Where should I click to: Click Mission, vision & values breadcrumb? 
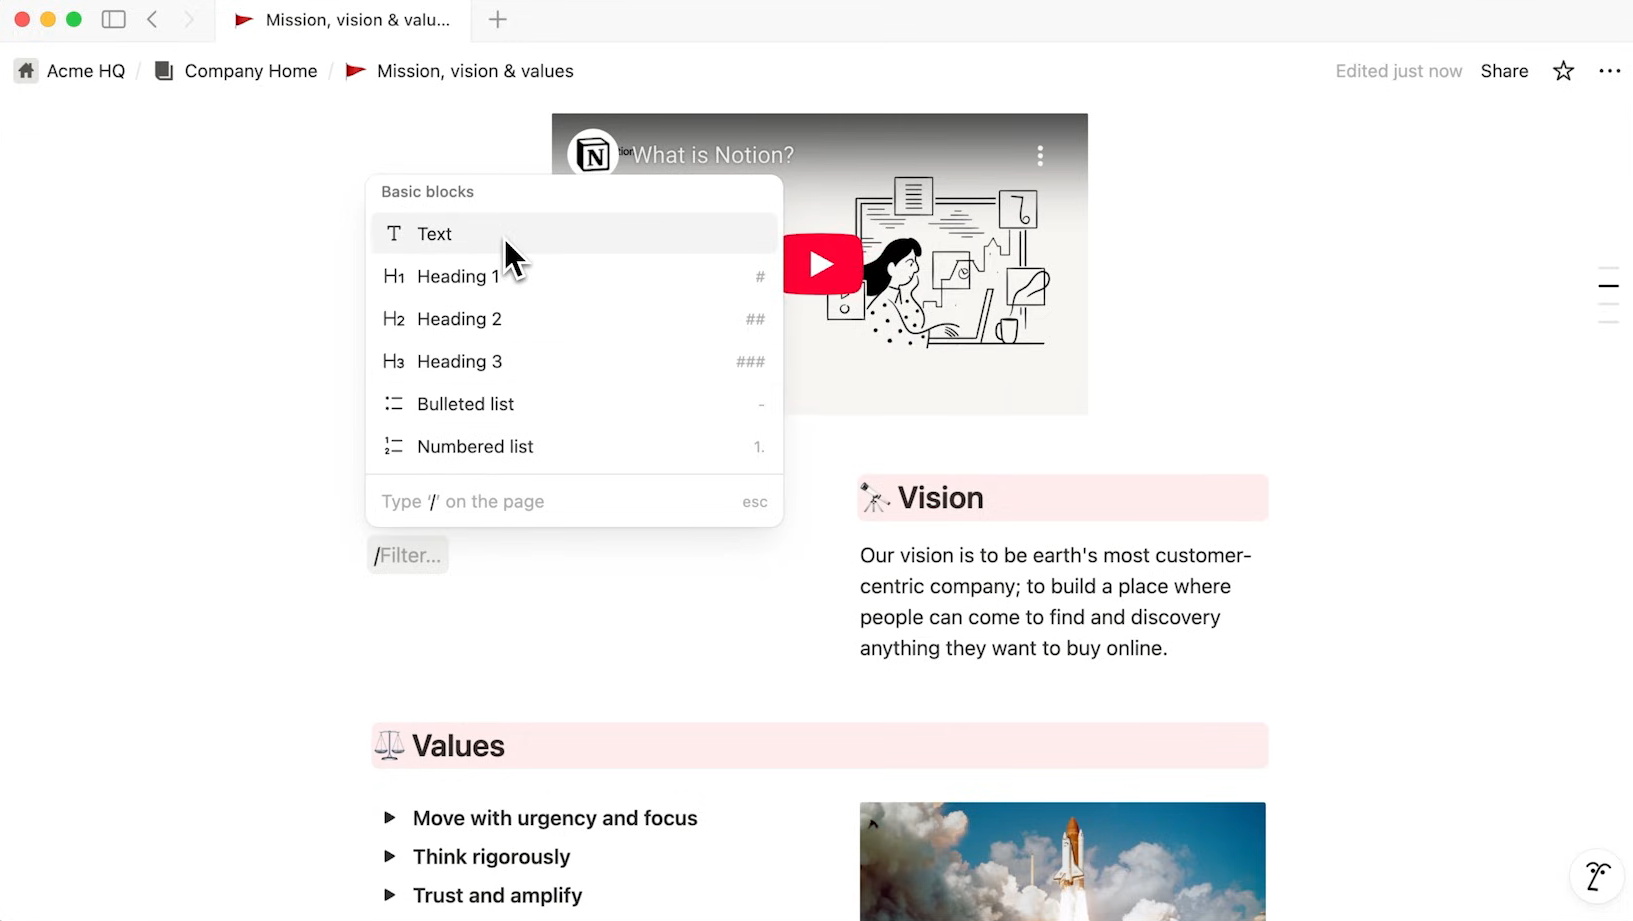(475, 71)
